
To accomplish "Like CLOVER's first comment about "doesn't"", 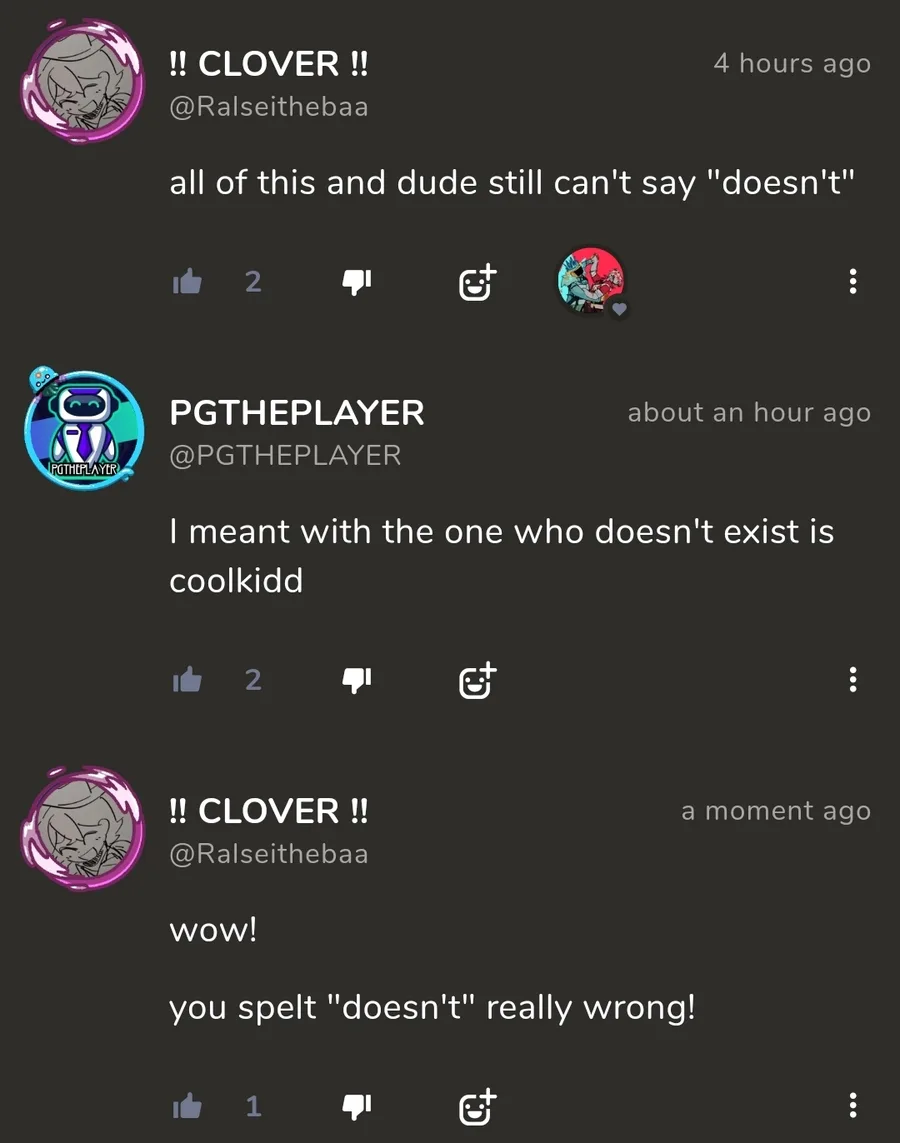I will [187, 281].
